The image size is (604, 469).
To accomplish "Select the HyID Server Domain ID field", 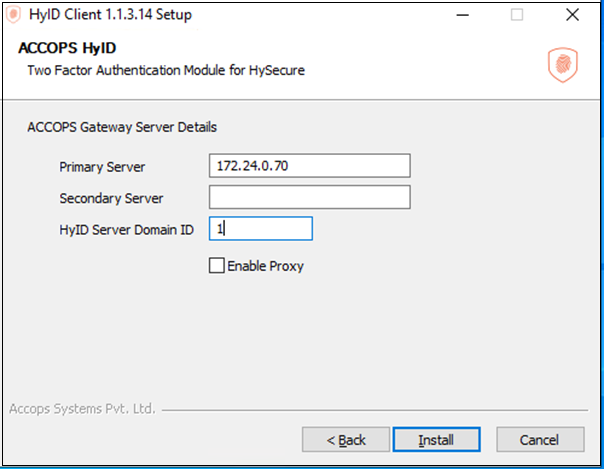I will coord(261,229).
